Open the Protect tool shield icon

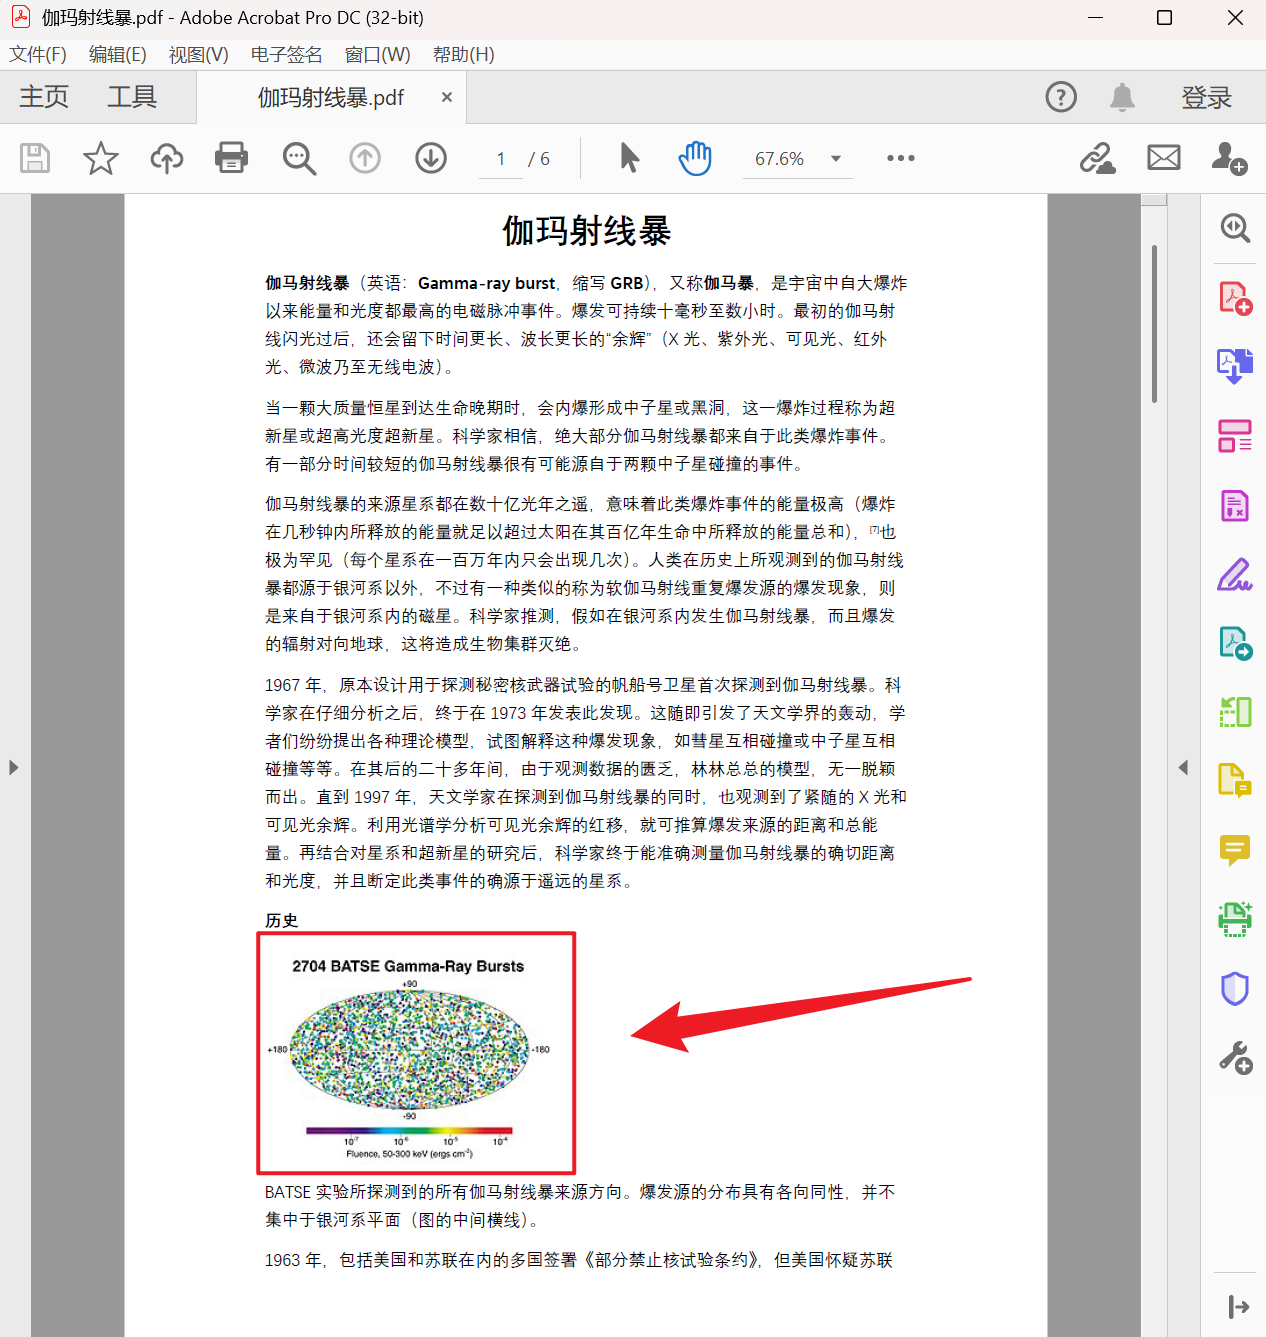pyautogui.click(x=1235, y=988)
